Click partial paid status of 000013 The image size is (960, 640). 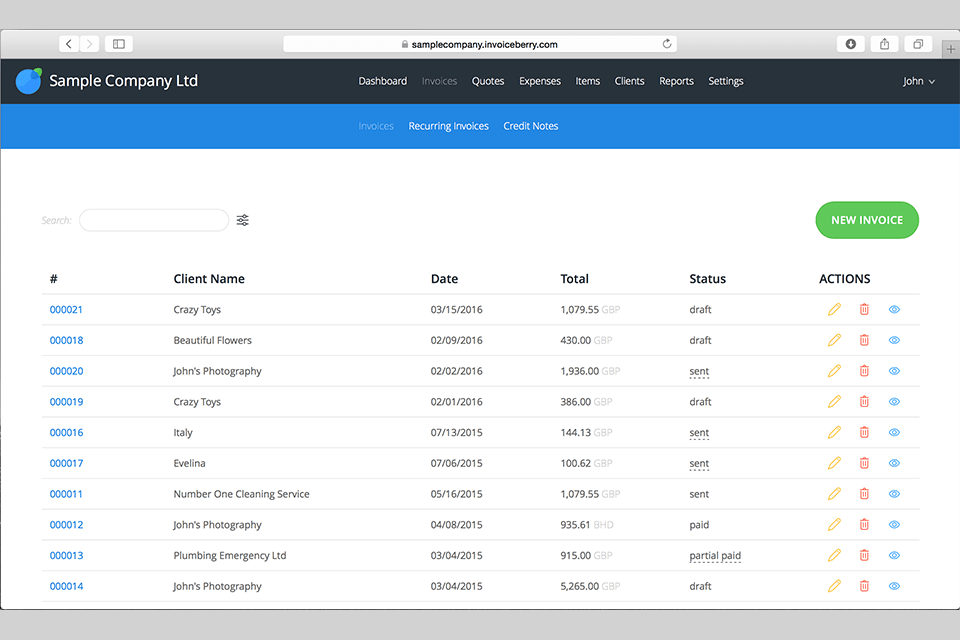point(715,555)
